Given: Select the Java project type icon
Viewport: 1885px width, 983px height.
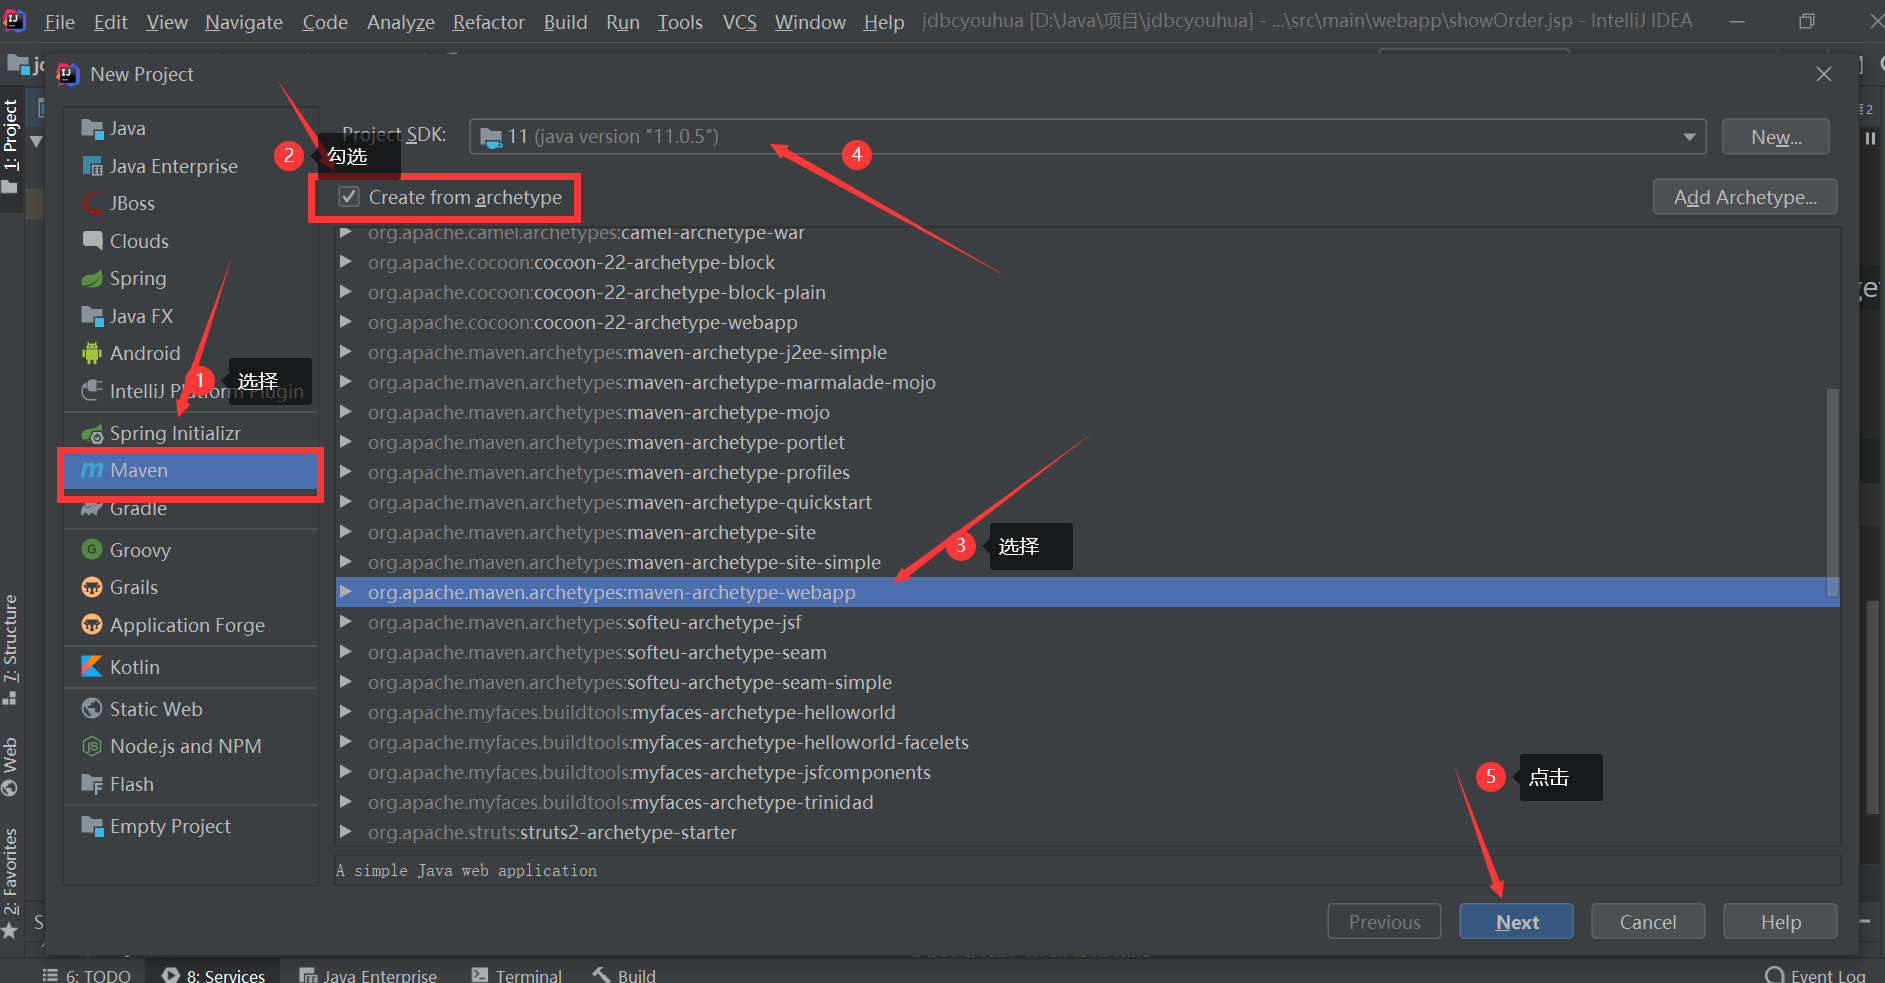Looking at the screenshot, I should pyautogui.click(x=92, y=129).
